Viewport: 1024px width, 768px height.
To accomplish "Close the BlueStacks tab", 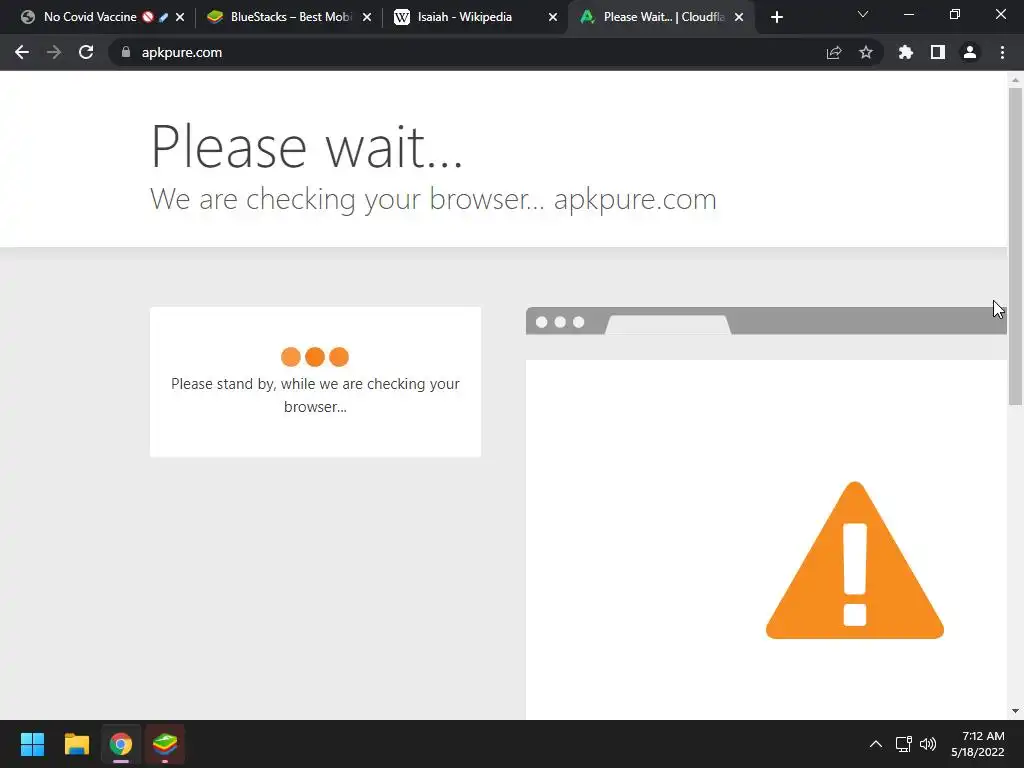I will [x=367, y=17].
